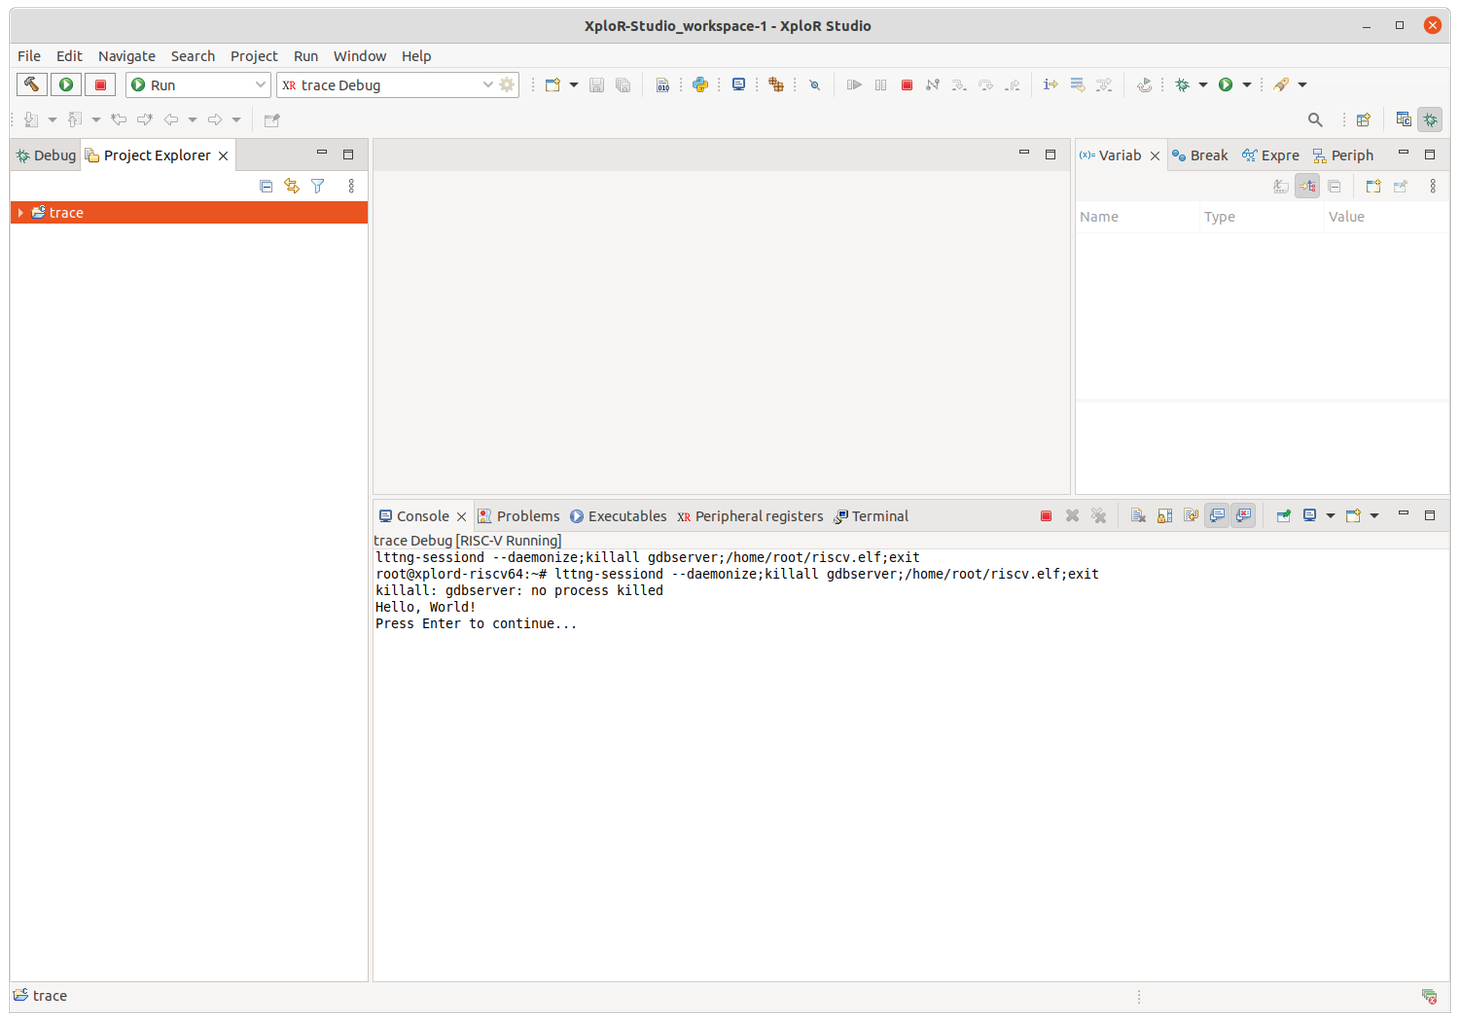Toggle Show Console on standard error

[1243, 516]
